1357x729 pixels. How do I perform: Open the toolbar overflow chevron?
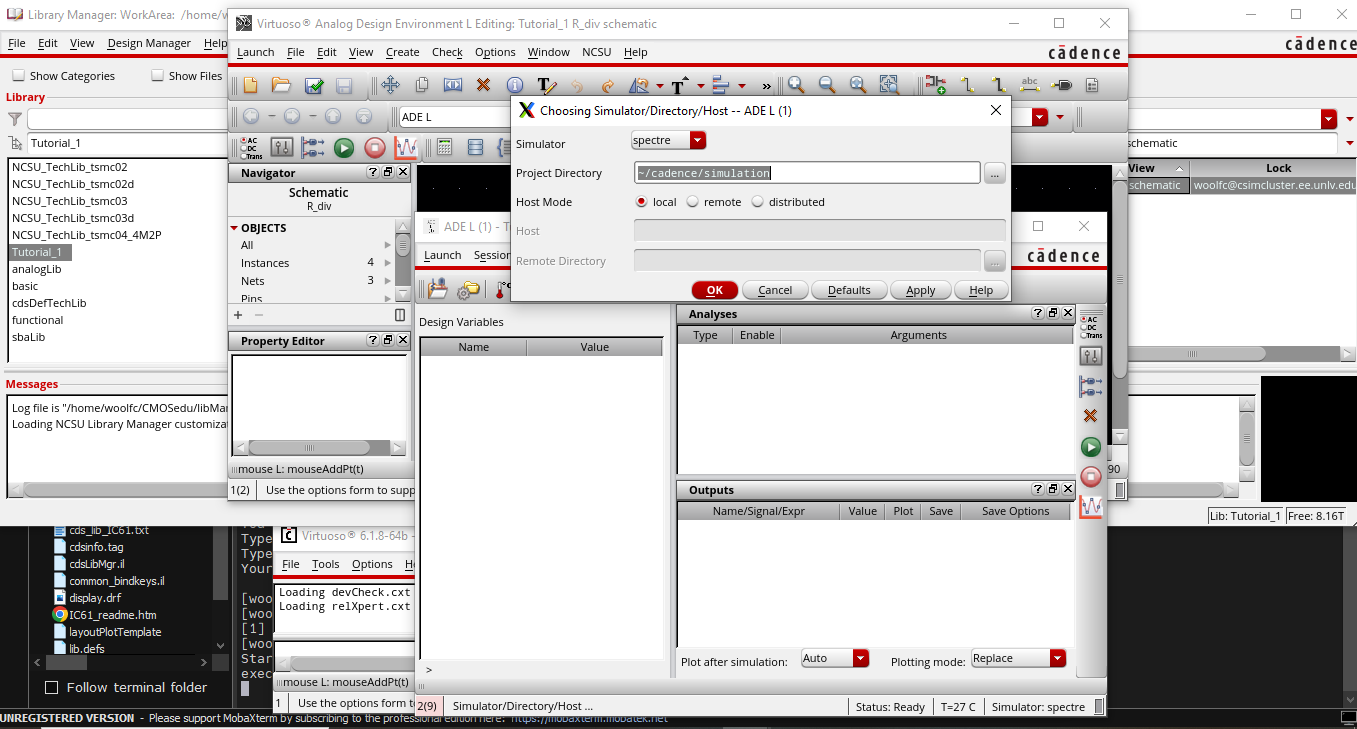(x=767, y=86)
